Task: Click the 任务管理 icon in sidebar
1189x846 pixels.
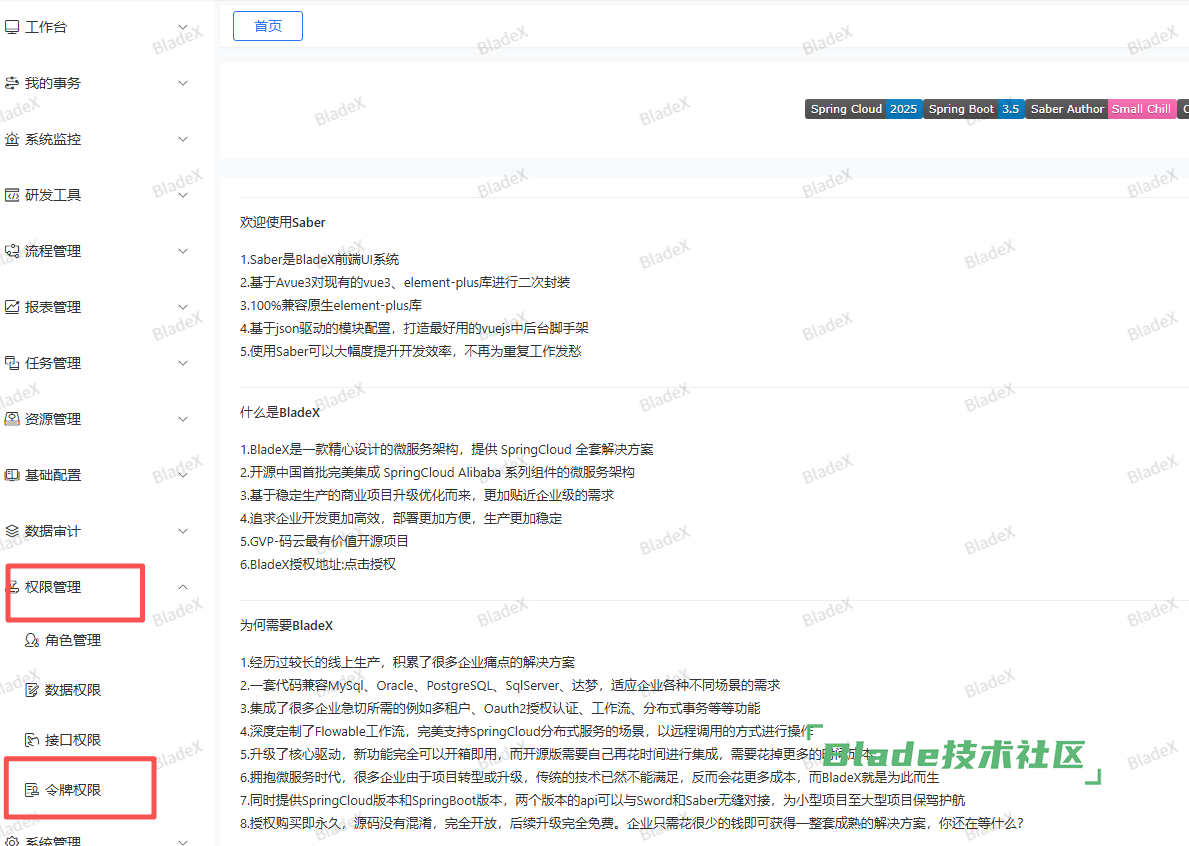Action: pyautogui.click(x=12, y=363)
